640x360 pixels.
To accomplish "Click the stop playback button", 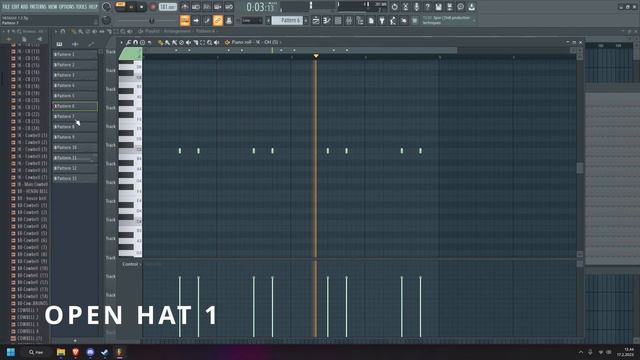I will [141, 7].
